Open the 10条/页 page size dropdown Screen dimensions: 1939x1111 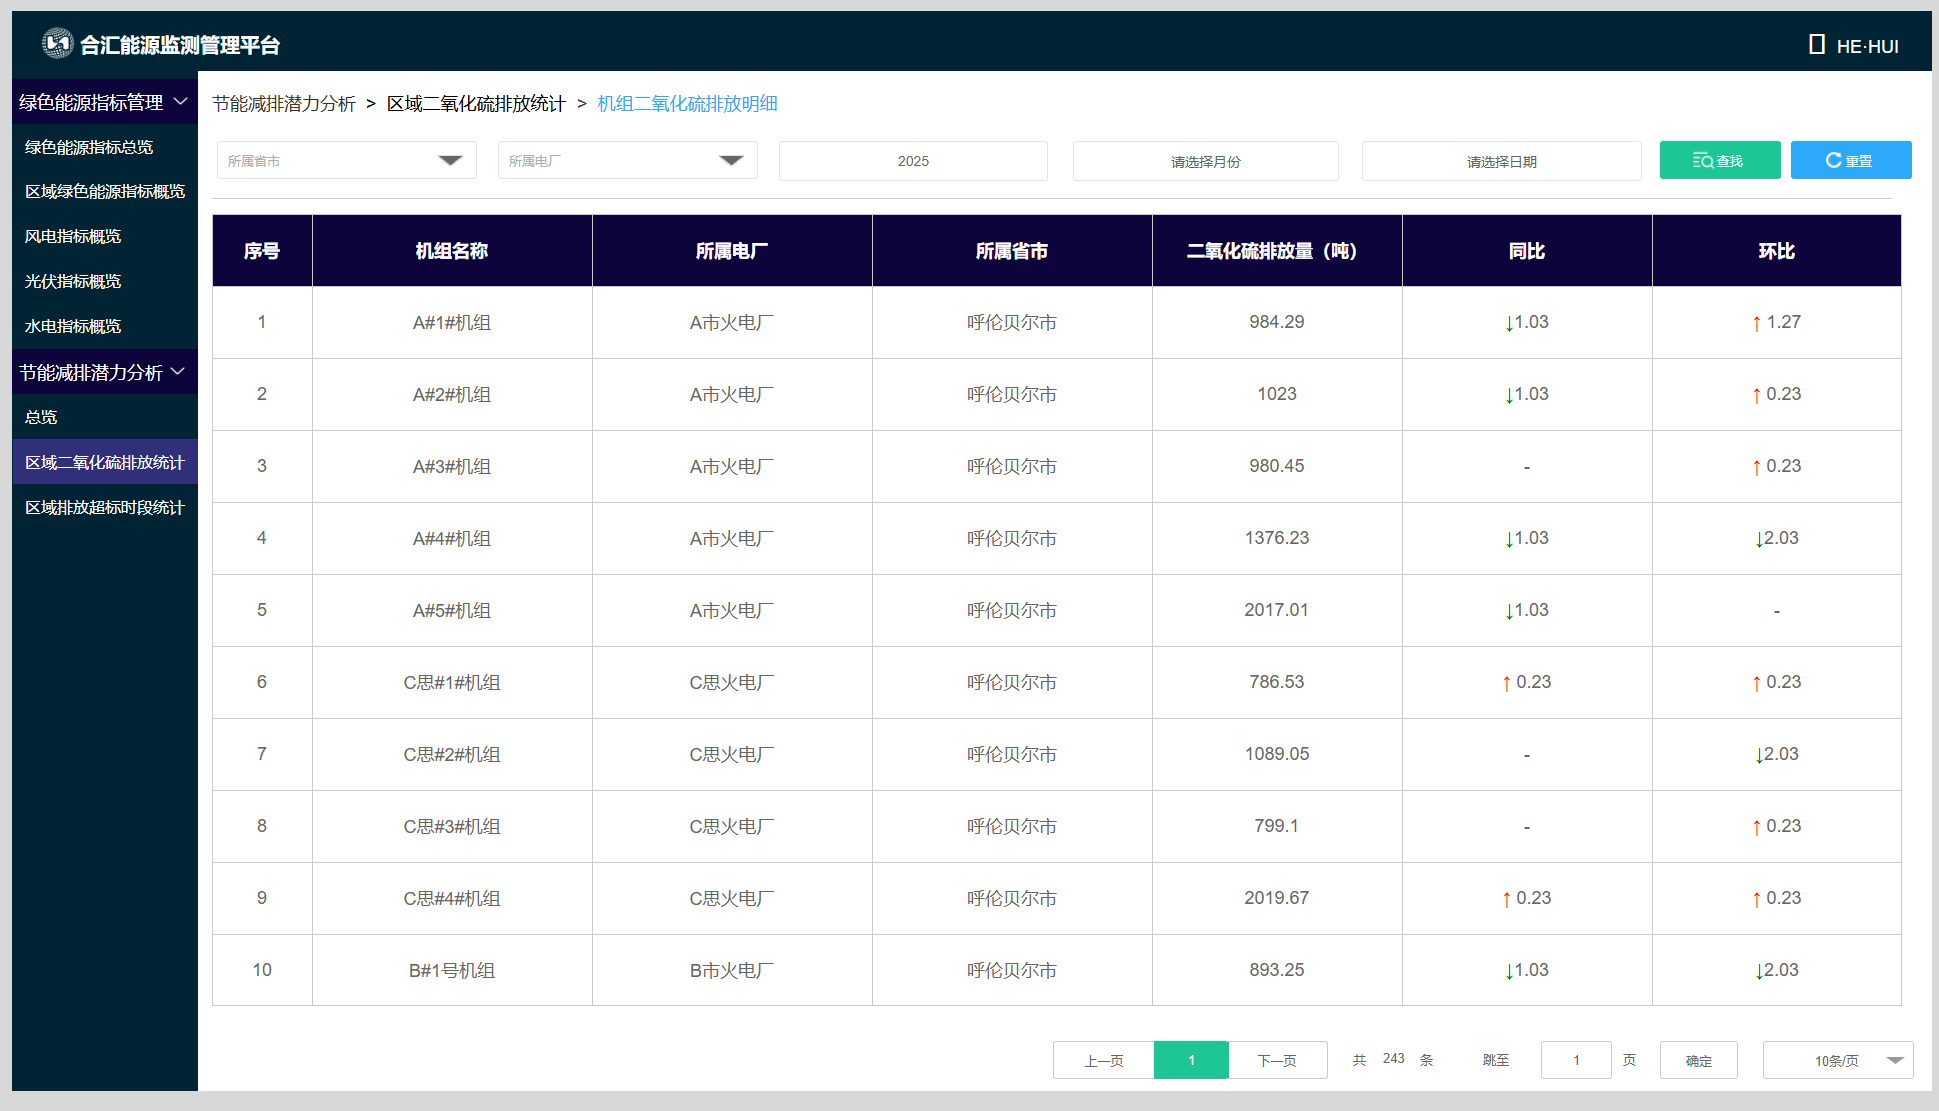click(1837, 1060)
